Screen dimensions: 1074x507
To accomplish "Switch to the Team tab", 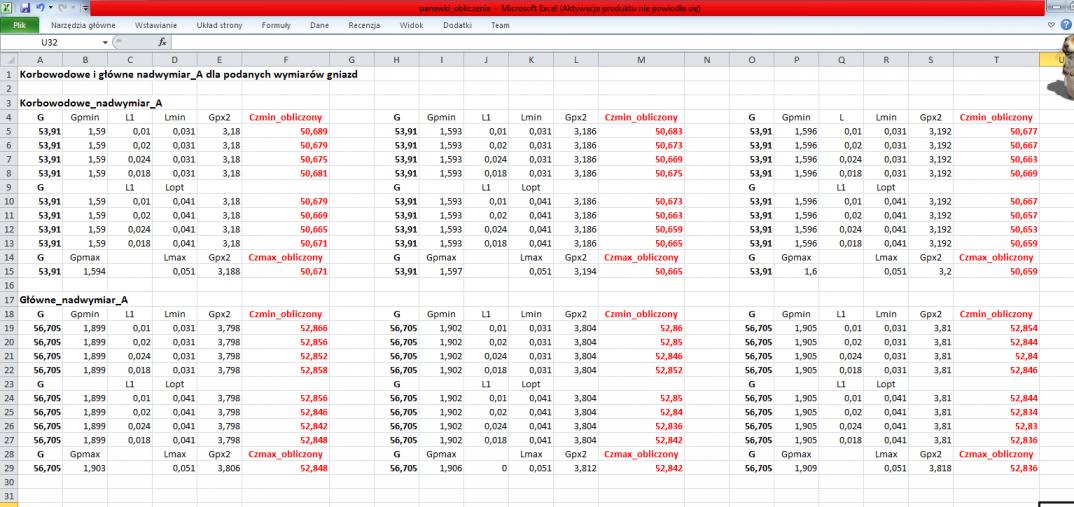I will pyautogui.click(x=500, y=25).
